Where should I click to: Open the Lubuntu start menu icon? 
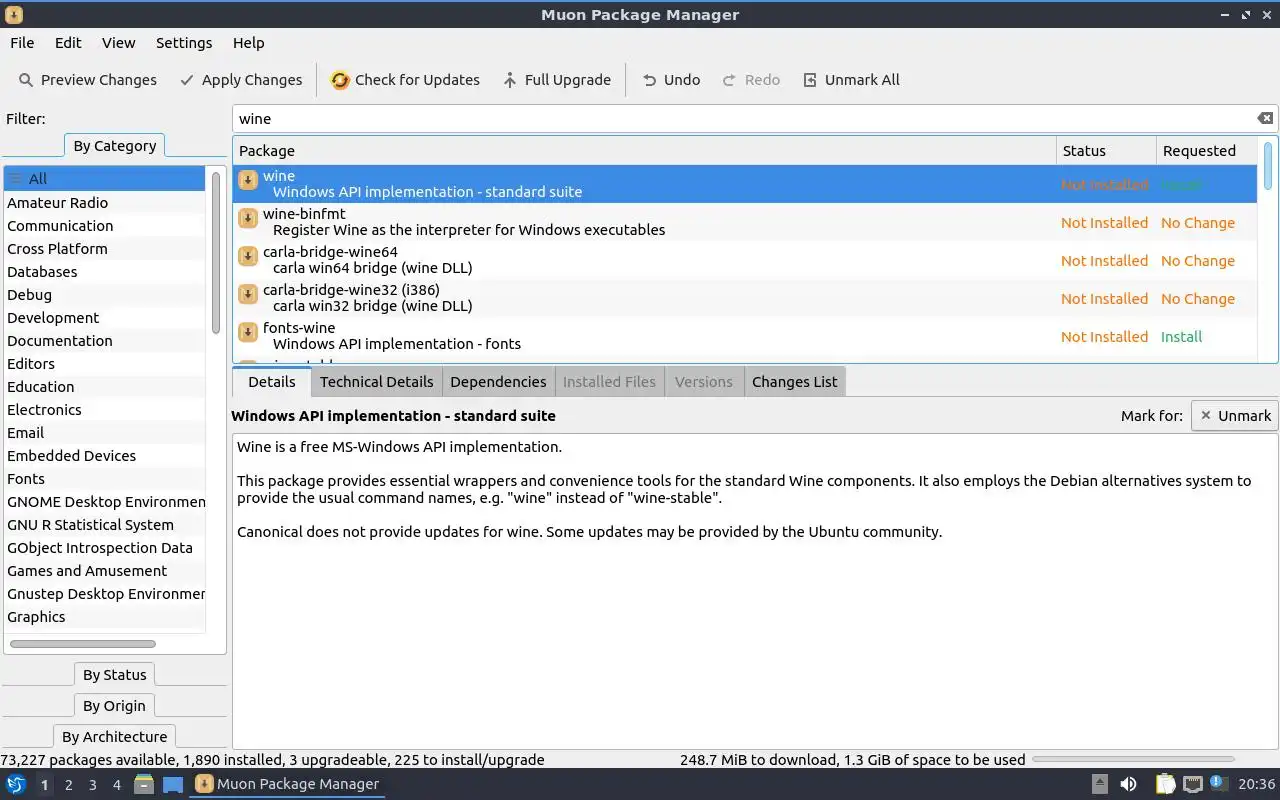(16, 784)
